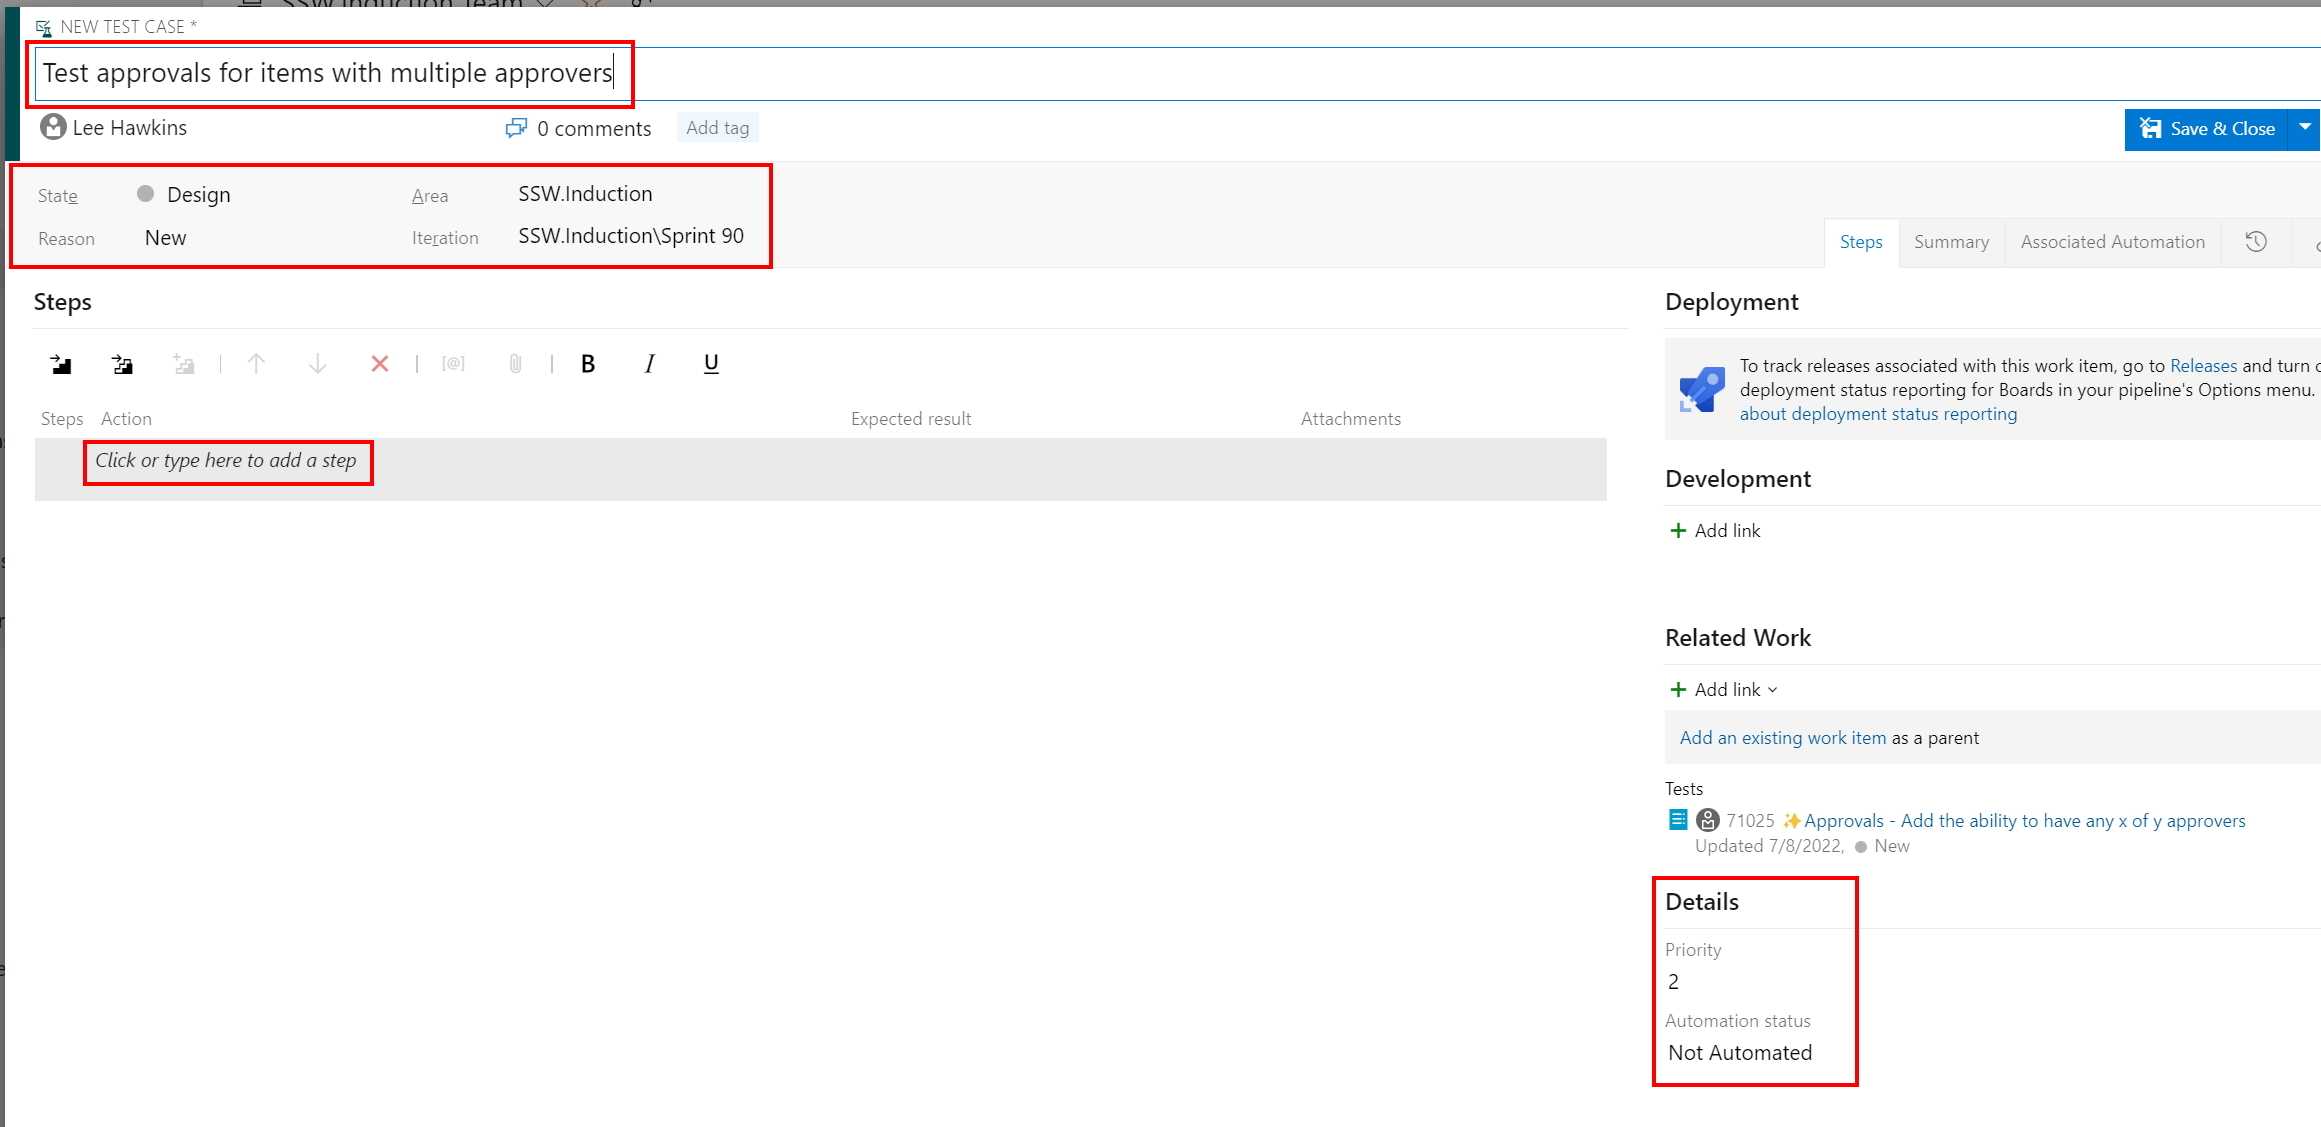Screen dimensions: 2321x1127
Task: Open the State field showing Design
Action: pos(198,195)
